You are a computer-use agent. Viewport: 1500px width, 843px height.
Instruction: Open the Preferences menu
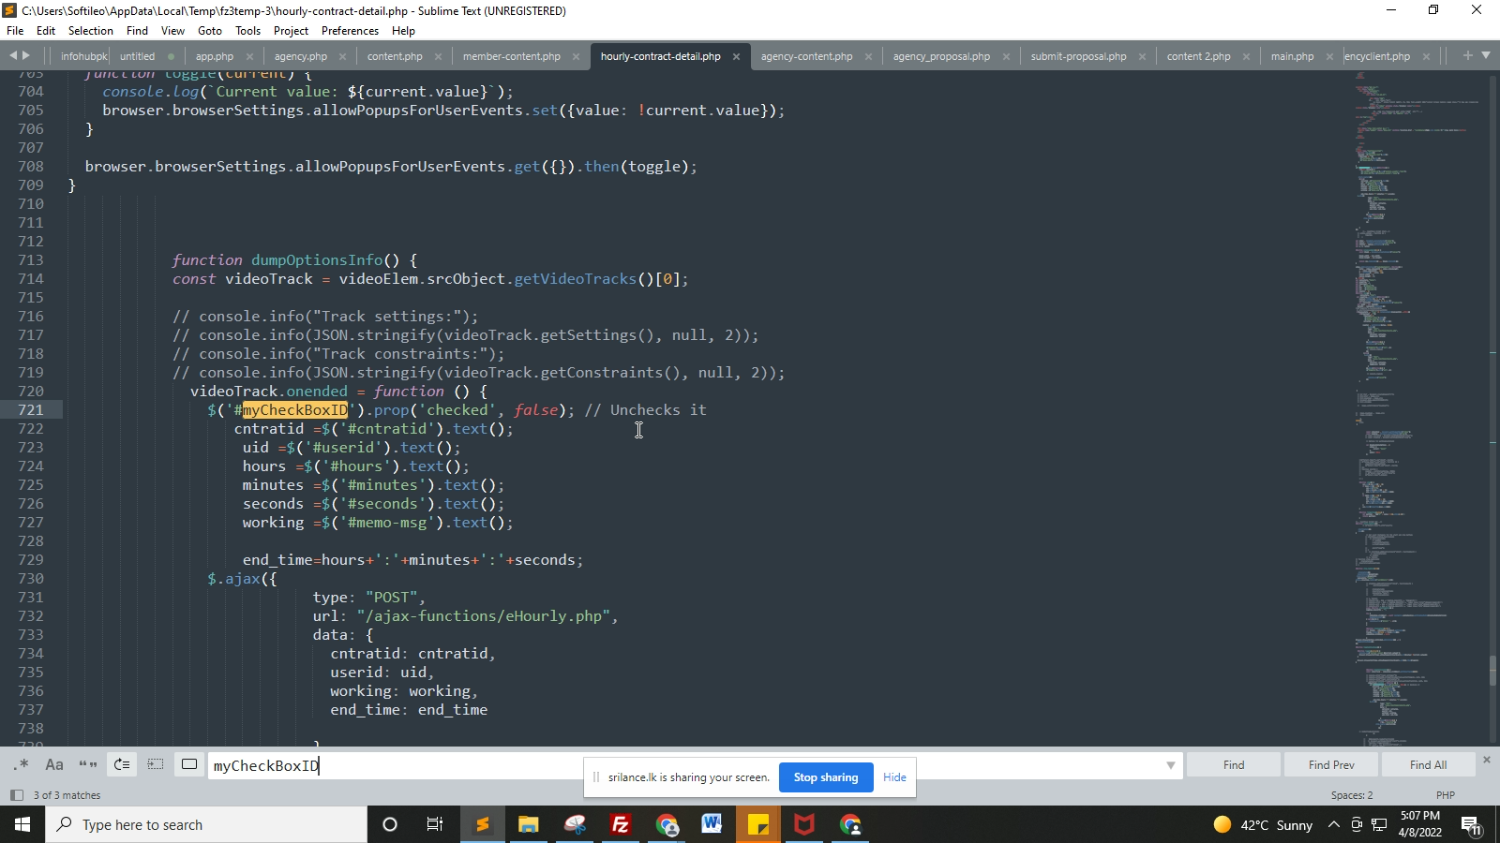[x=350, y=31]
